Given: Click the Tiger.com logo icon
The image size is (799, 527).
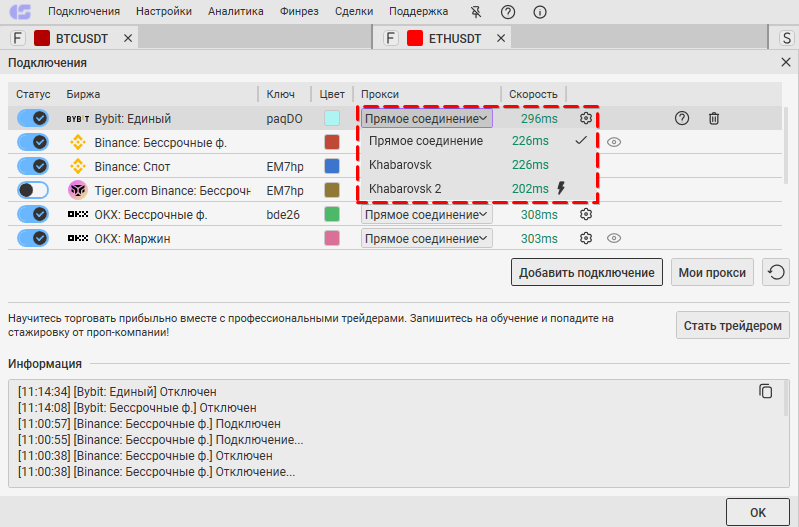Looking at the screenshot, I should pos(78,190).
